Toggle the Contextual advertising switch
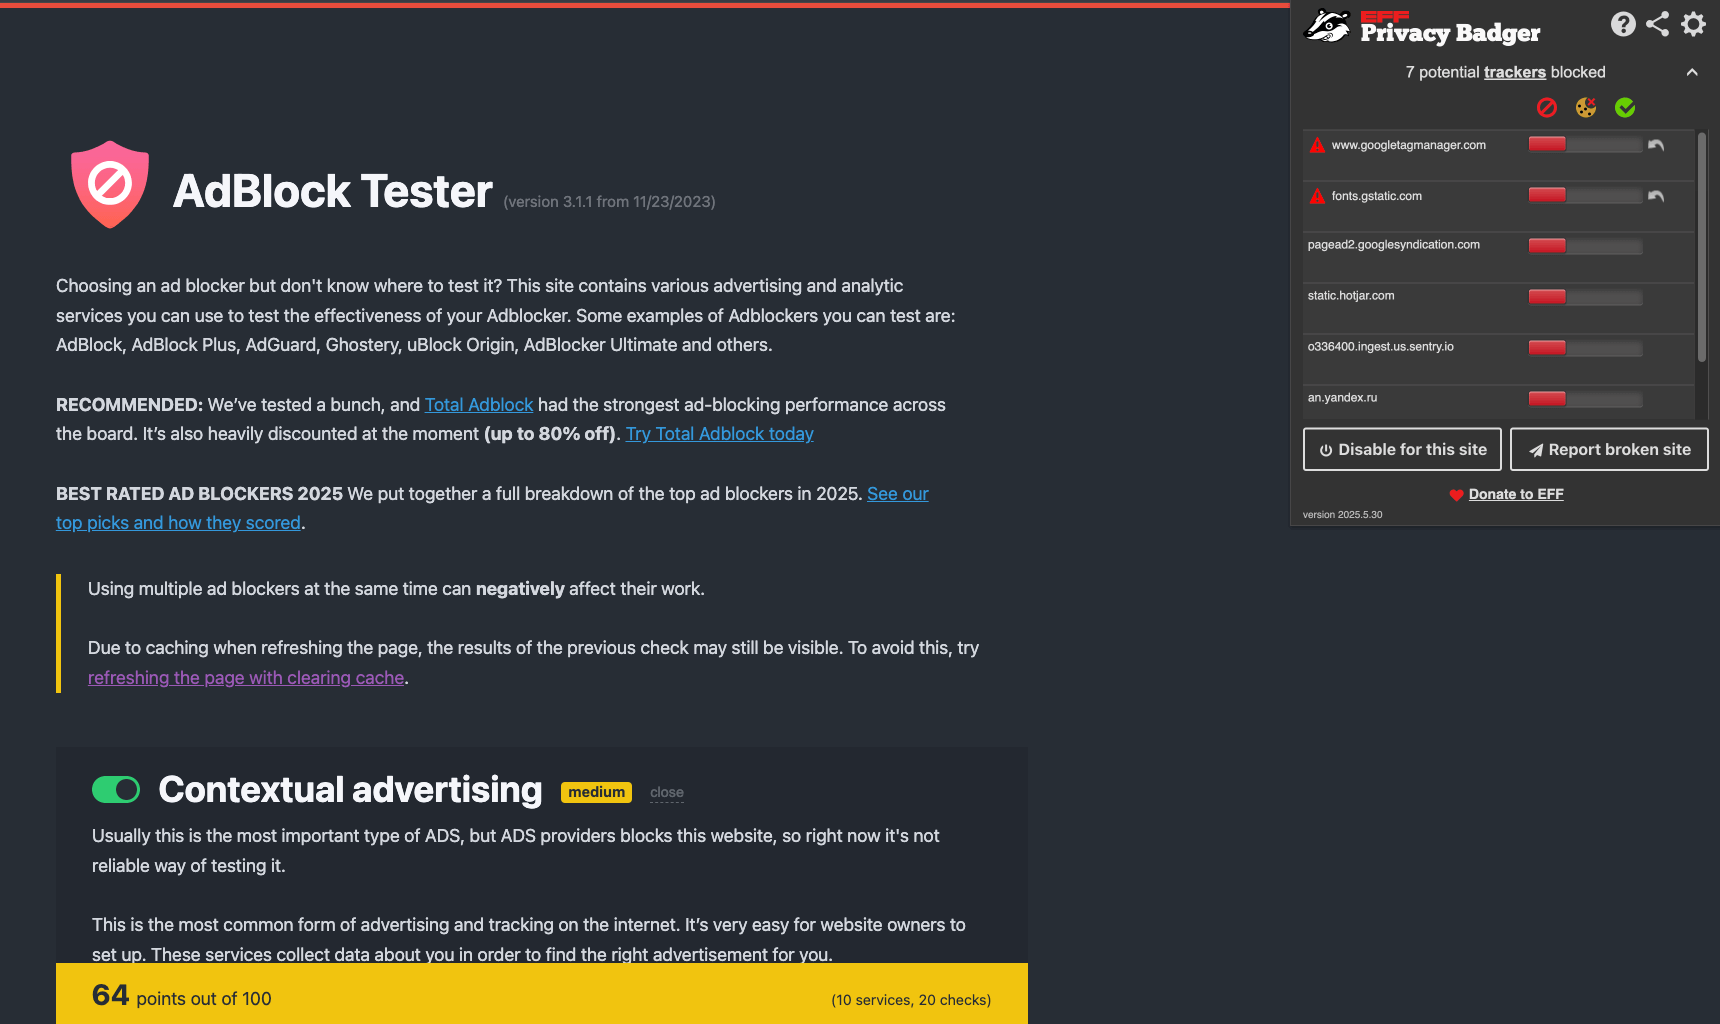The image size is (1720, 1024). pos(116,790)
